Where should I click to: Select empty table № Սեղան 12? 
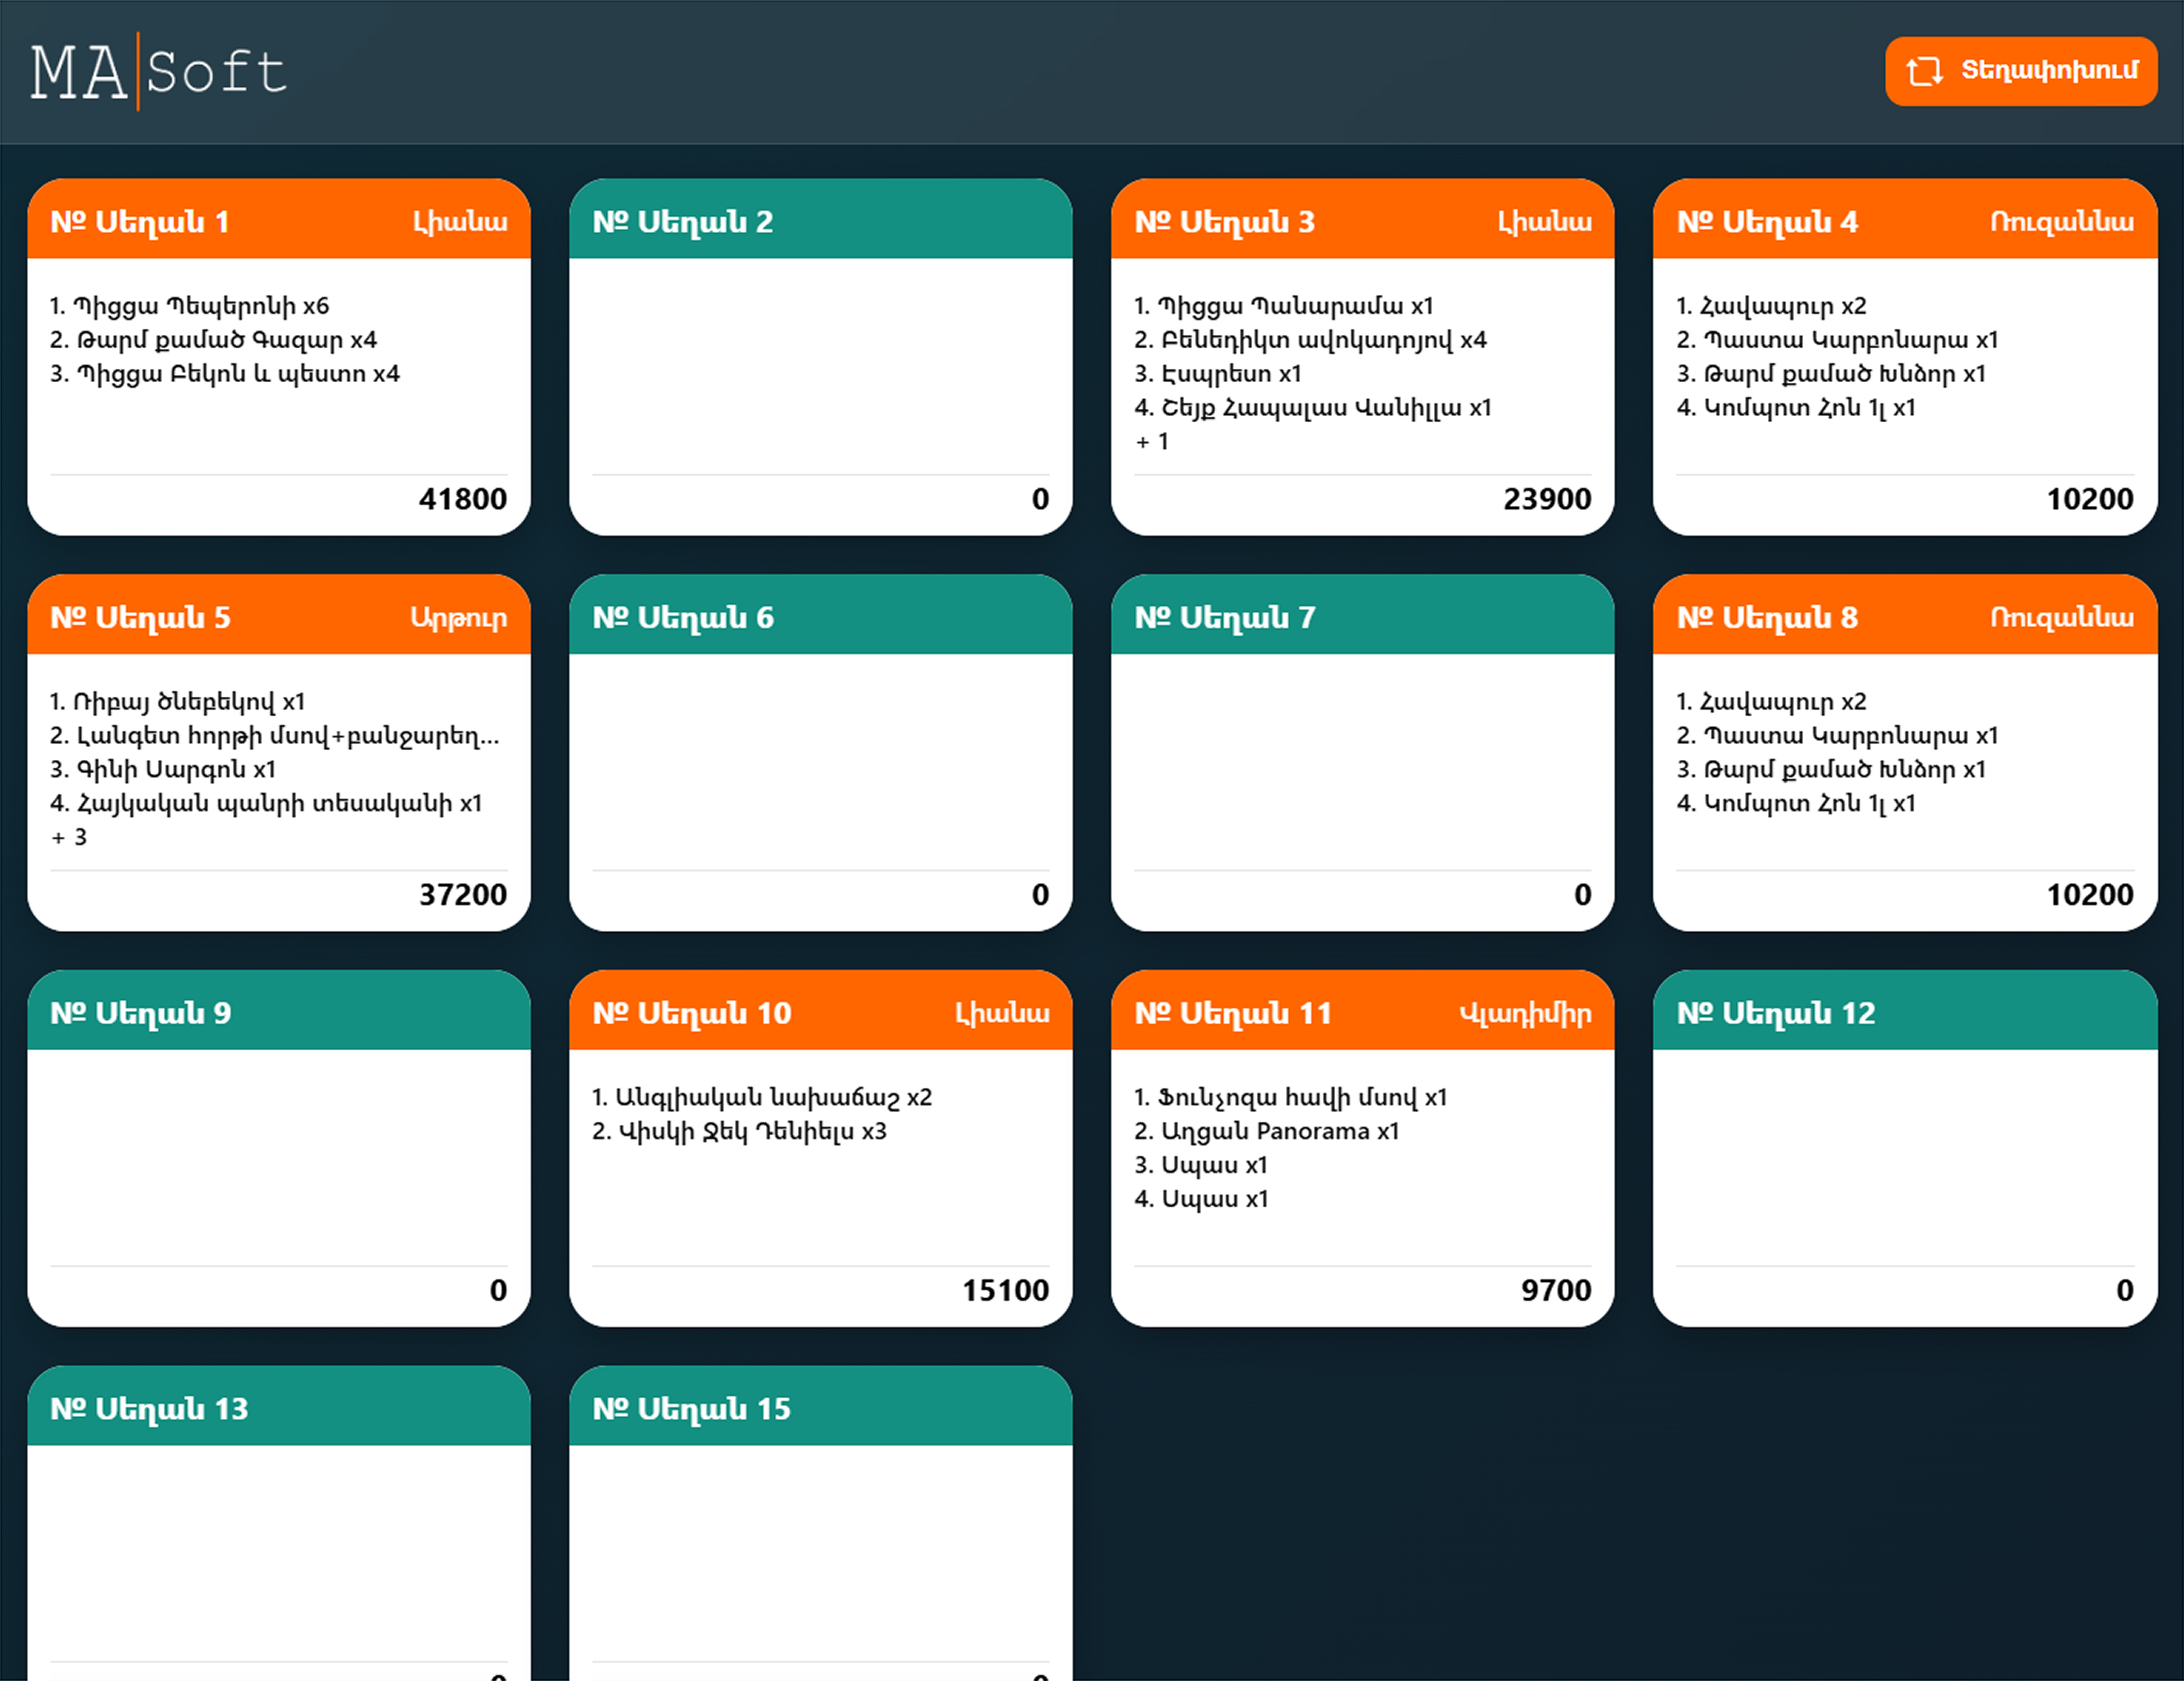(1905, 1149)
